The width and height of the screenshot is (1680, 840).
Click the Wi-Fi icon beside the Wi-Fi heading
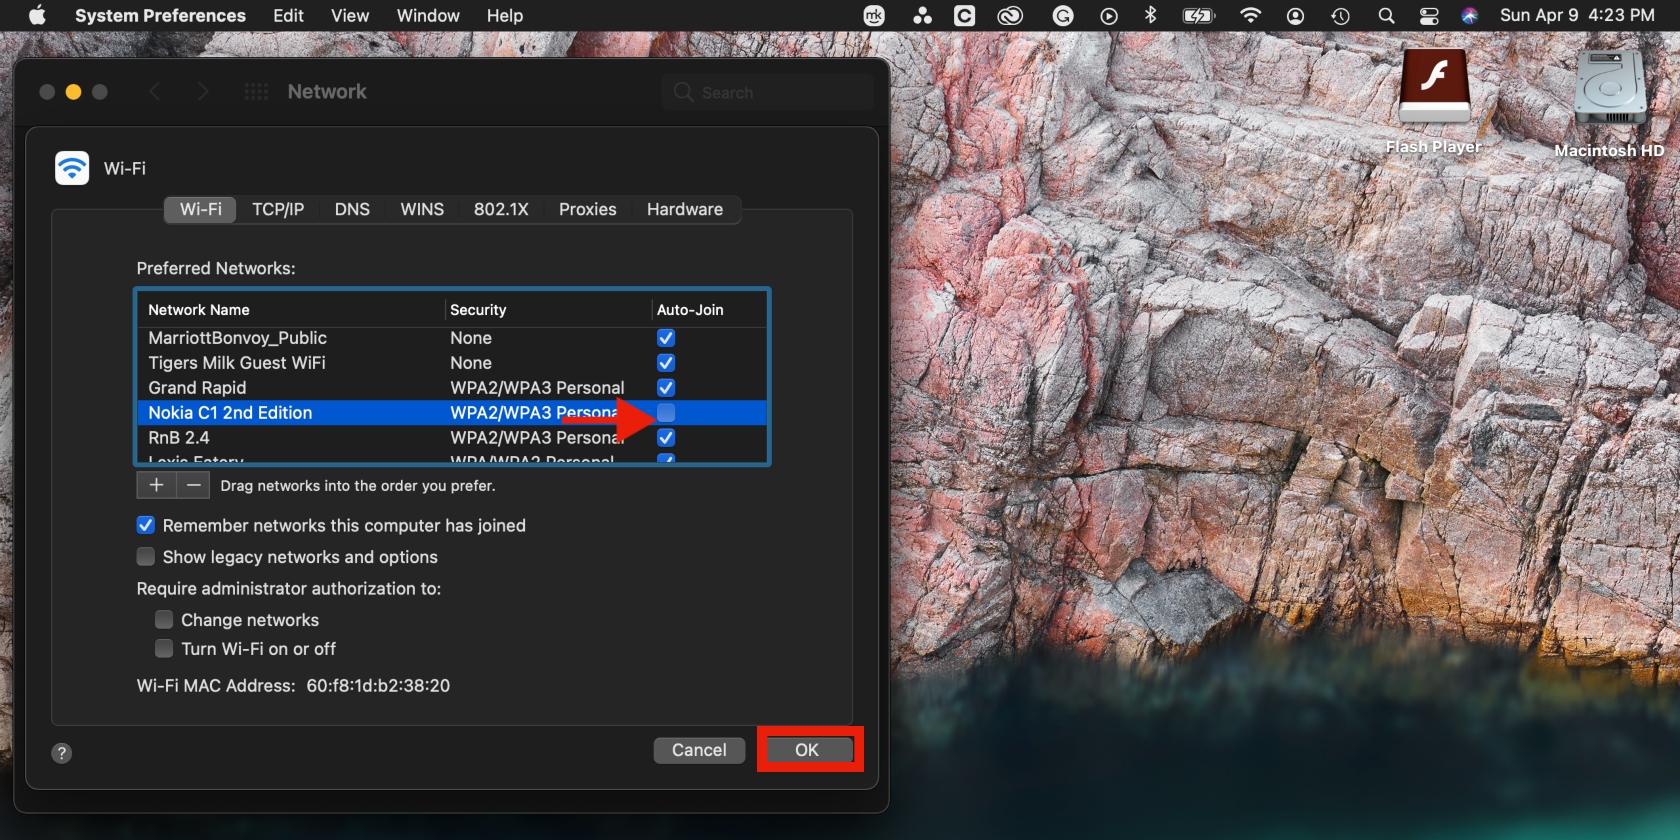[72, 168]
